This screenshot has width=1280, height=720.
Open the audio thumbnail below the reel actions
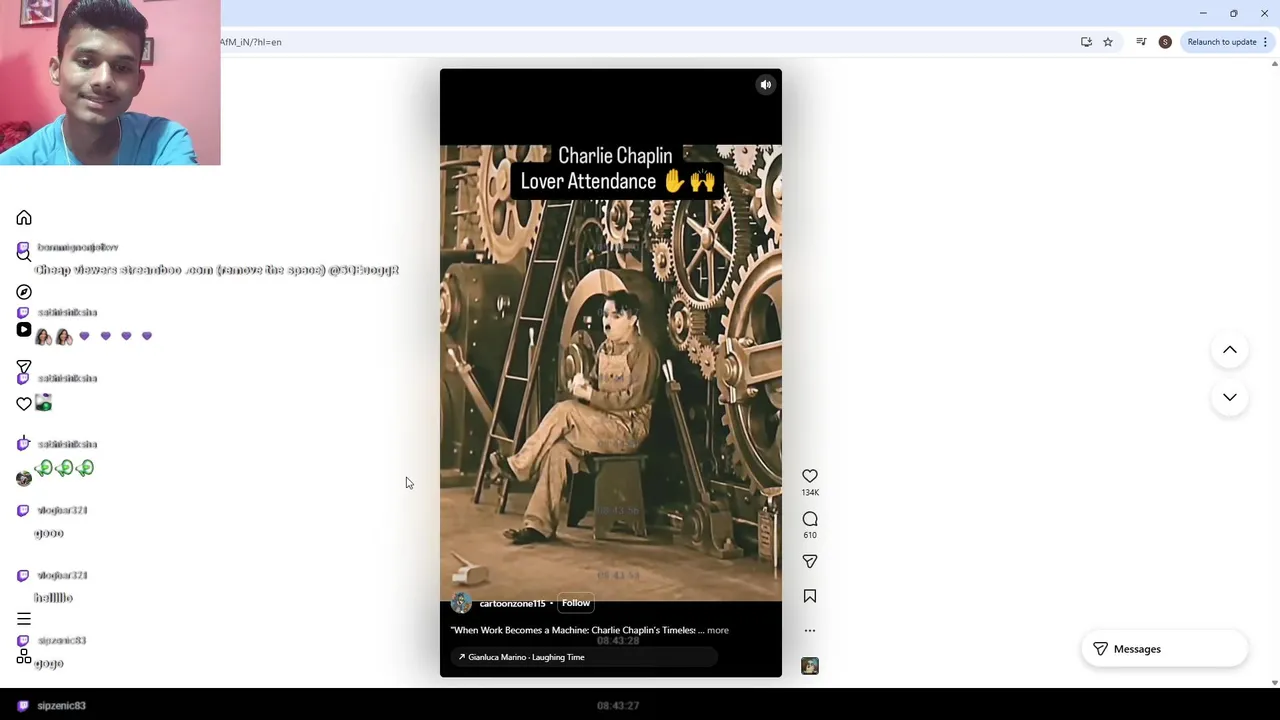point(810,666)
